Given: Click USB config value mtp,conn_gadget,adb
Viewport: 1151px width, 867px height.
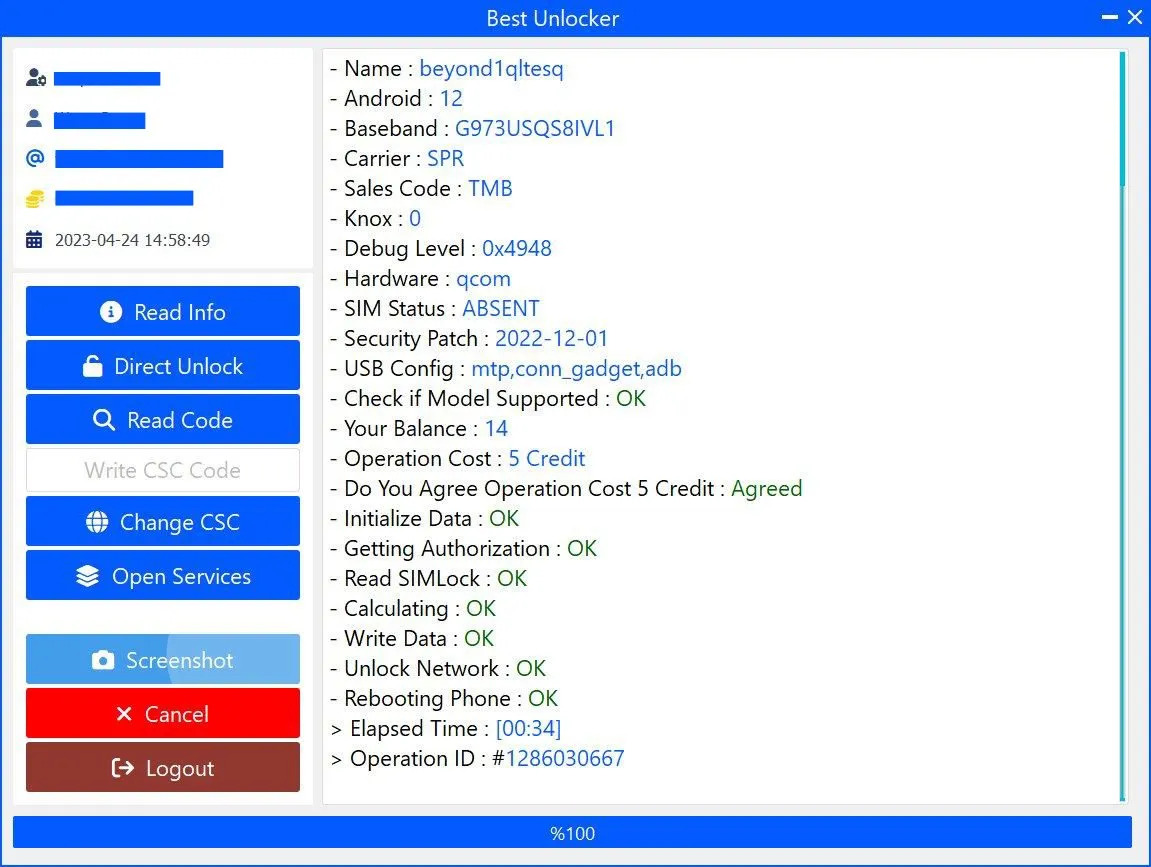Looking at the screenshot, I should pyautogui.click(x=576, y=369).
